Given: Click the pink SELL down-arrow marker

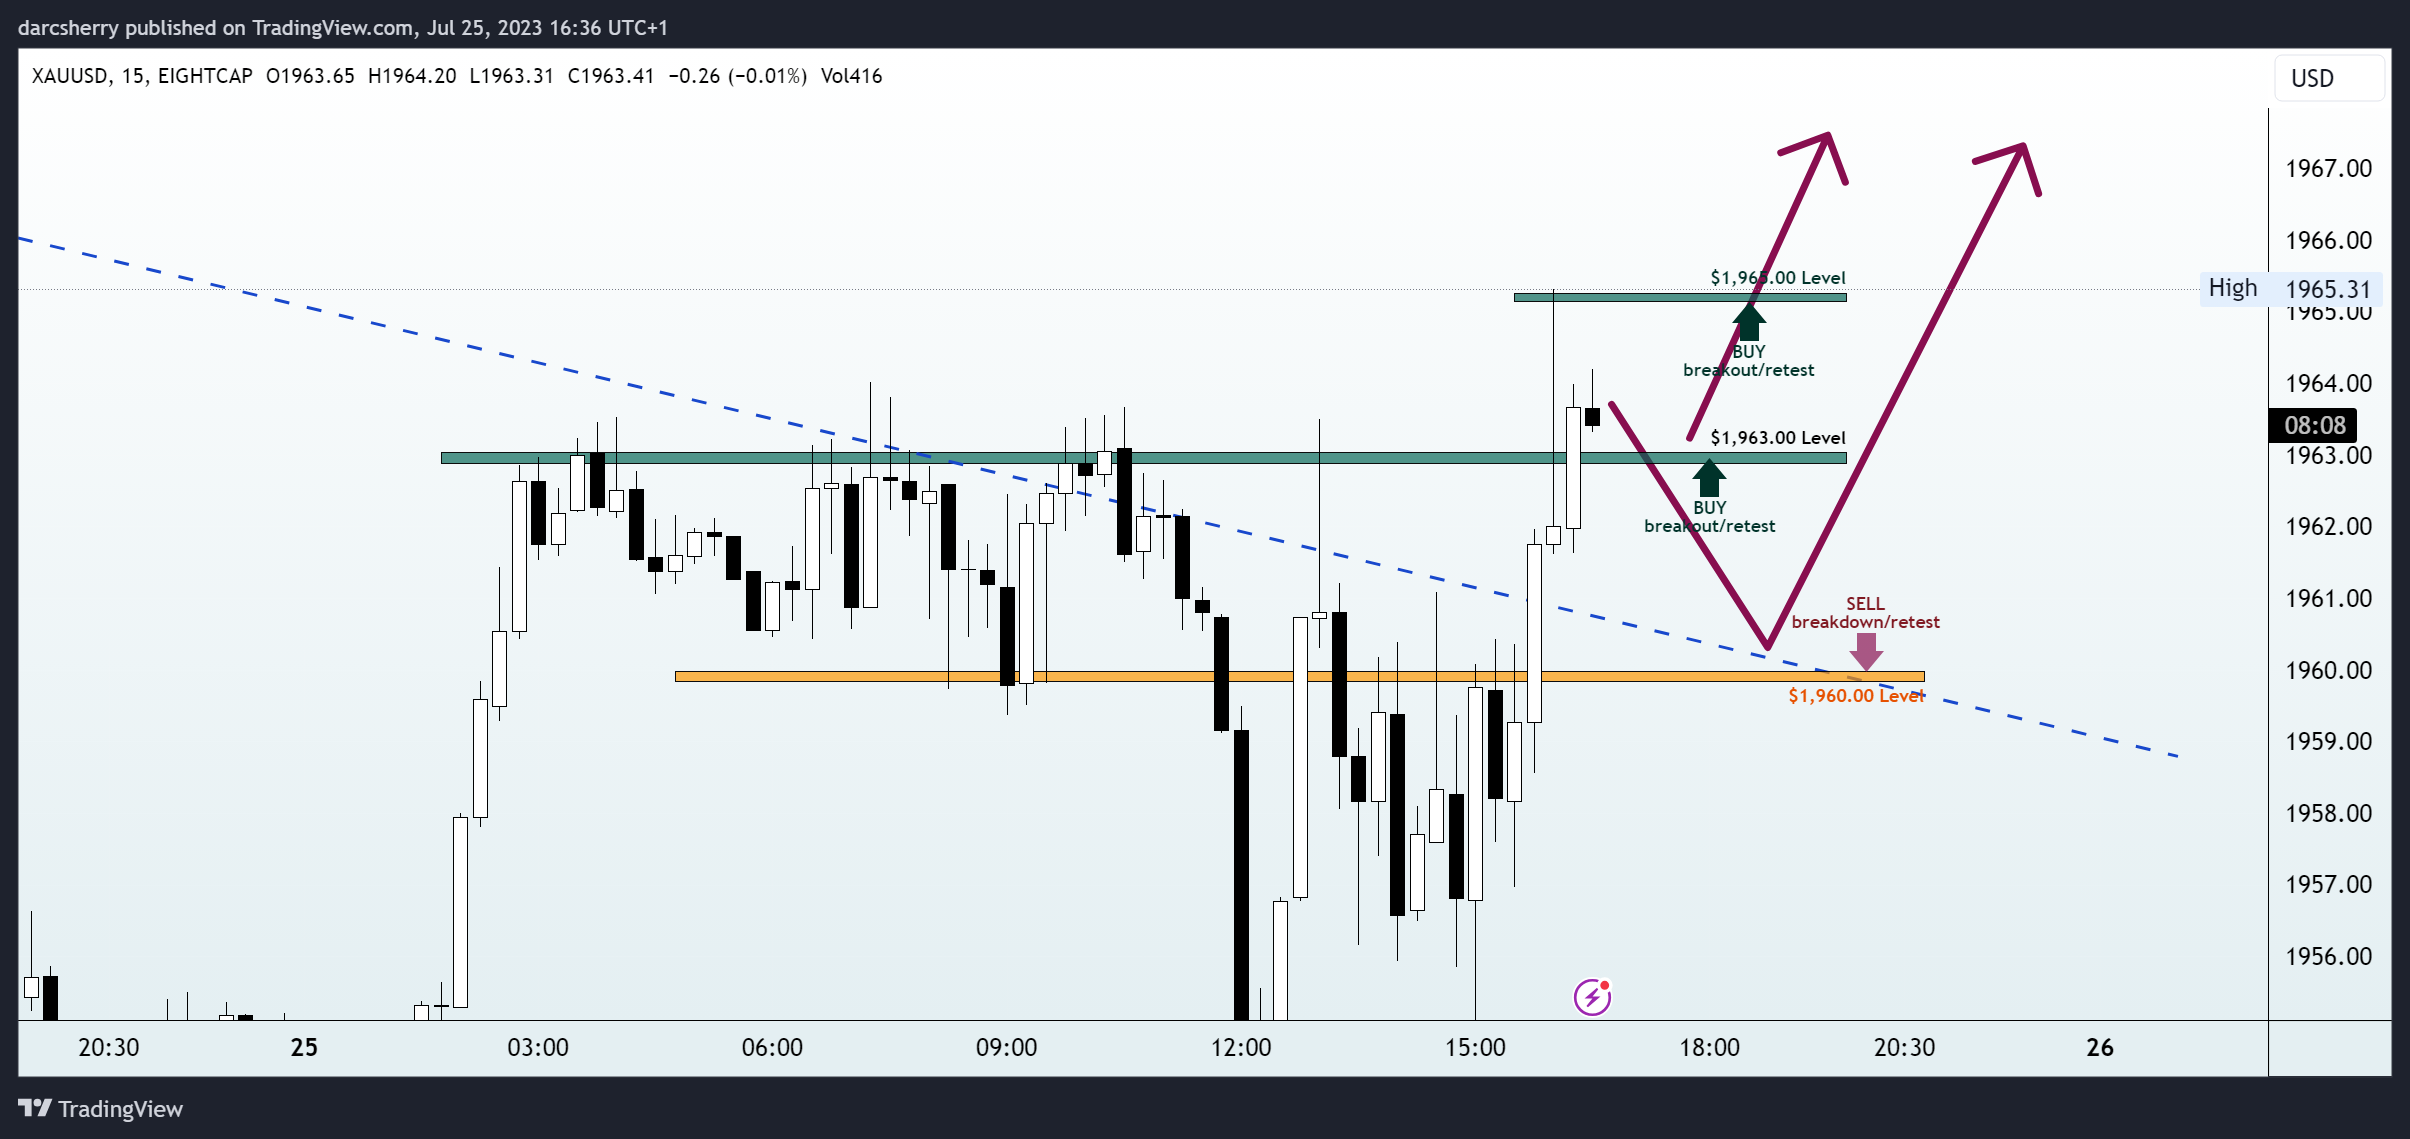Looking at the screenshot, I should pyautogui.click(x=1866, y=652).
